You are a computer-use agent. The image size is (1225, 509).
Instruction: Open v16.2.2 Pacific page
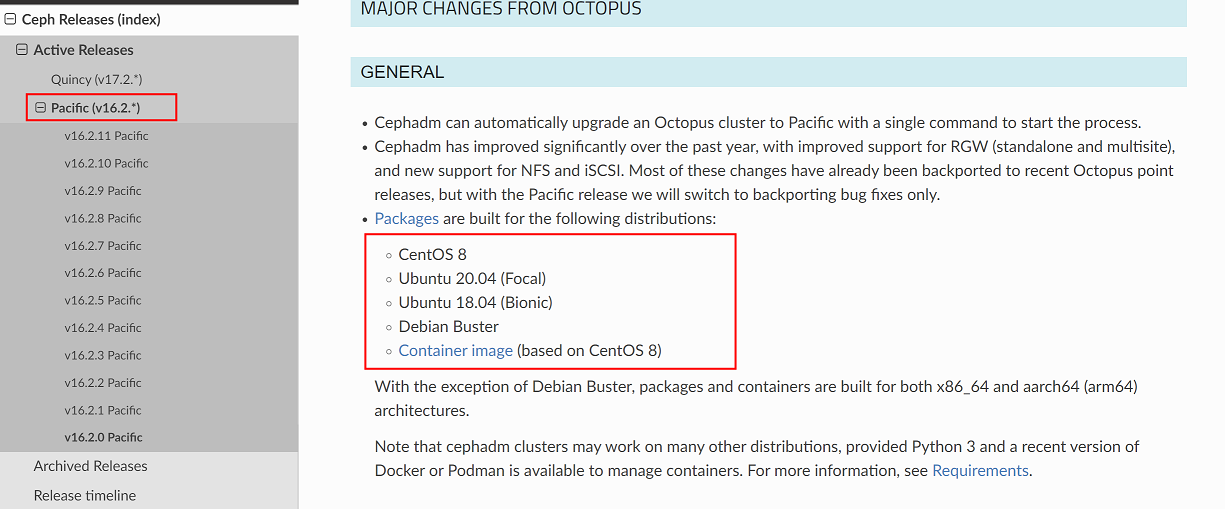click(x=103, y=383)
